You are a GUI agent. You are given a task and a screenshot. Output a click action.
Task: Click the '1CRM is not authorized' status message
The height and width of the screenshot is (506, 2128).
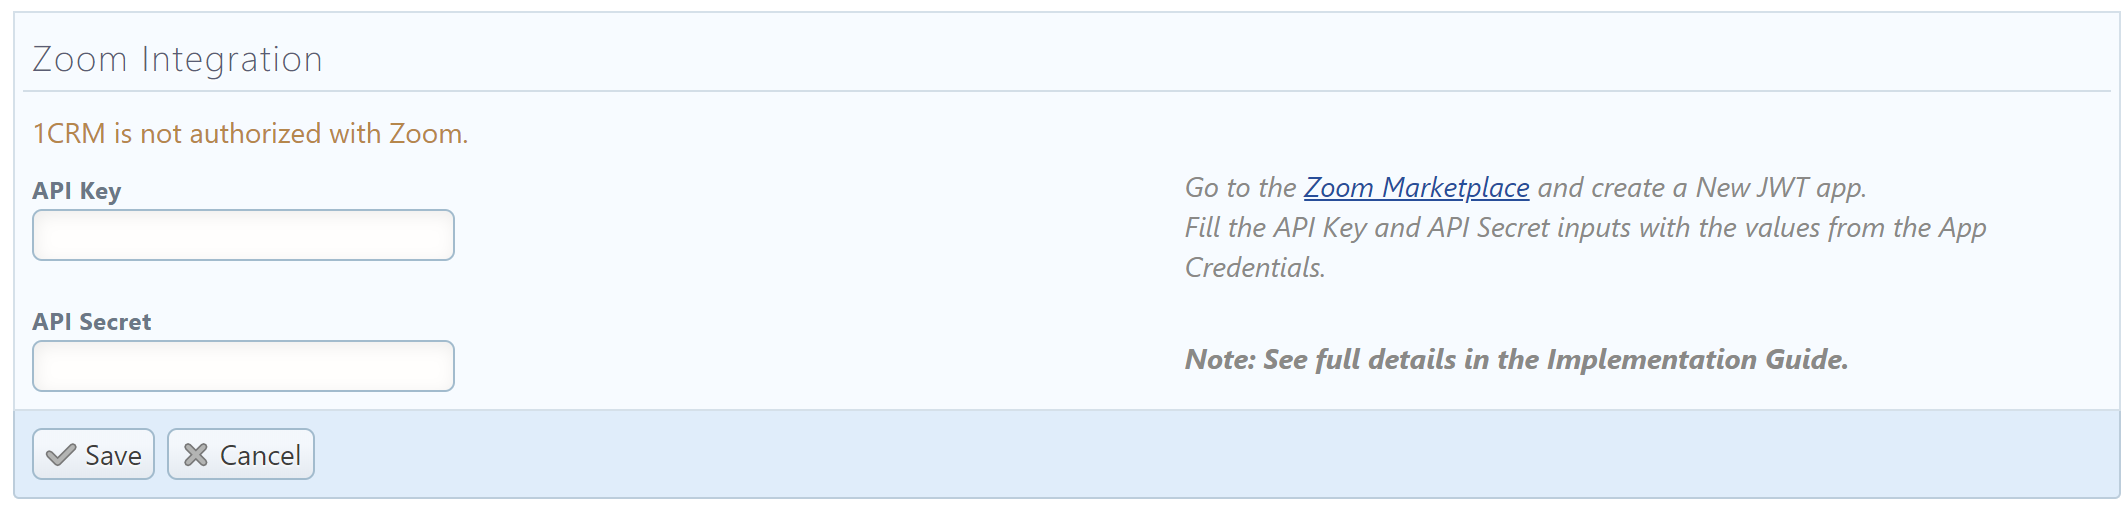click(250, 134)
